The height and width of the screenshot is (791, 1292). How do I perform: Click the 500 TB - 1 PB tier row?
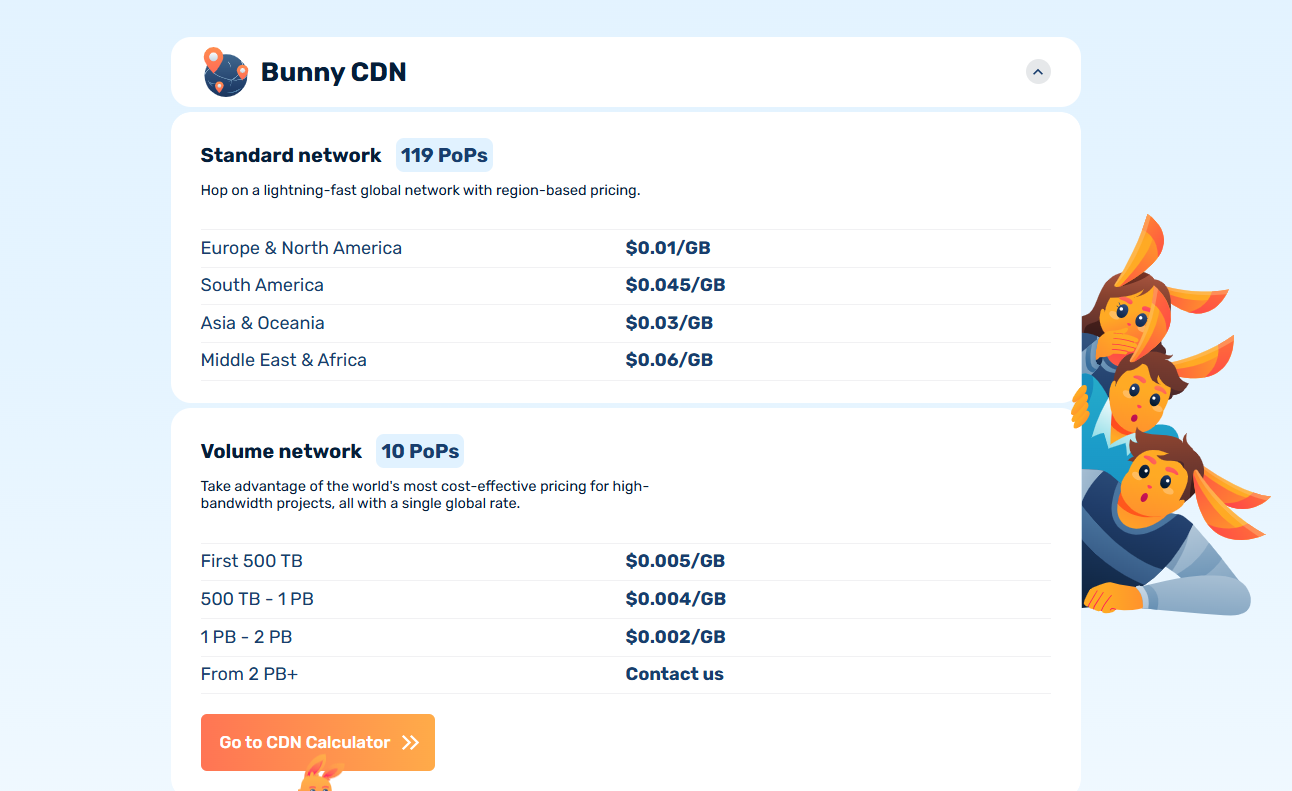(x=257, y=599)
